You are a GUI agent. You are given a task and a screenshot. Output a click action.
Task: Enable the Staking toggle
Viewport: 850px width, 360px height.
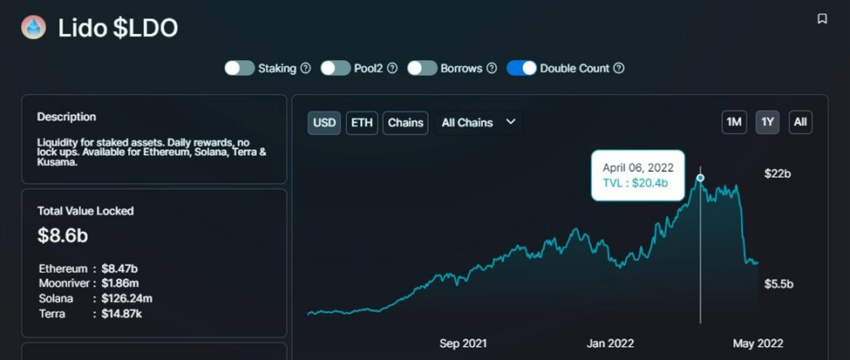(x=240, y=68)
